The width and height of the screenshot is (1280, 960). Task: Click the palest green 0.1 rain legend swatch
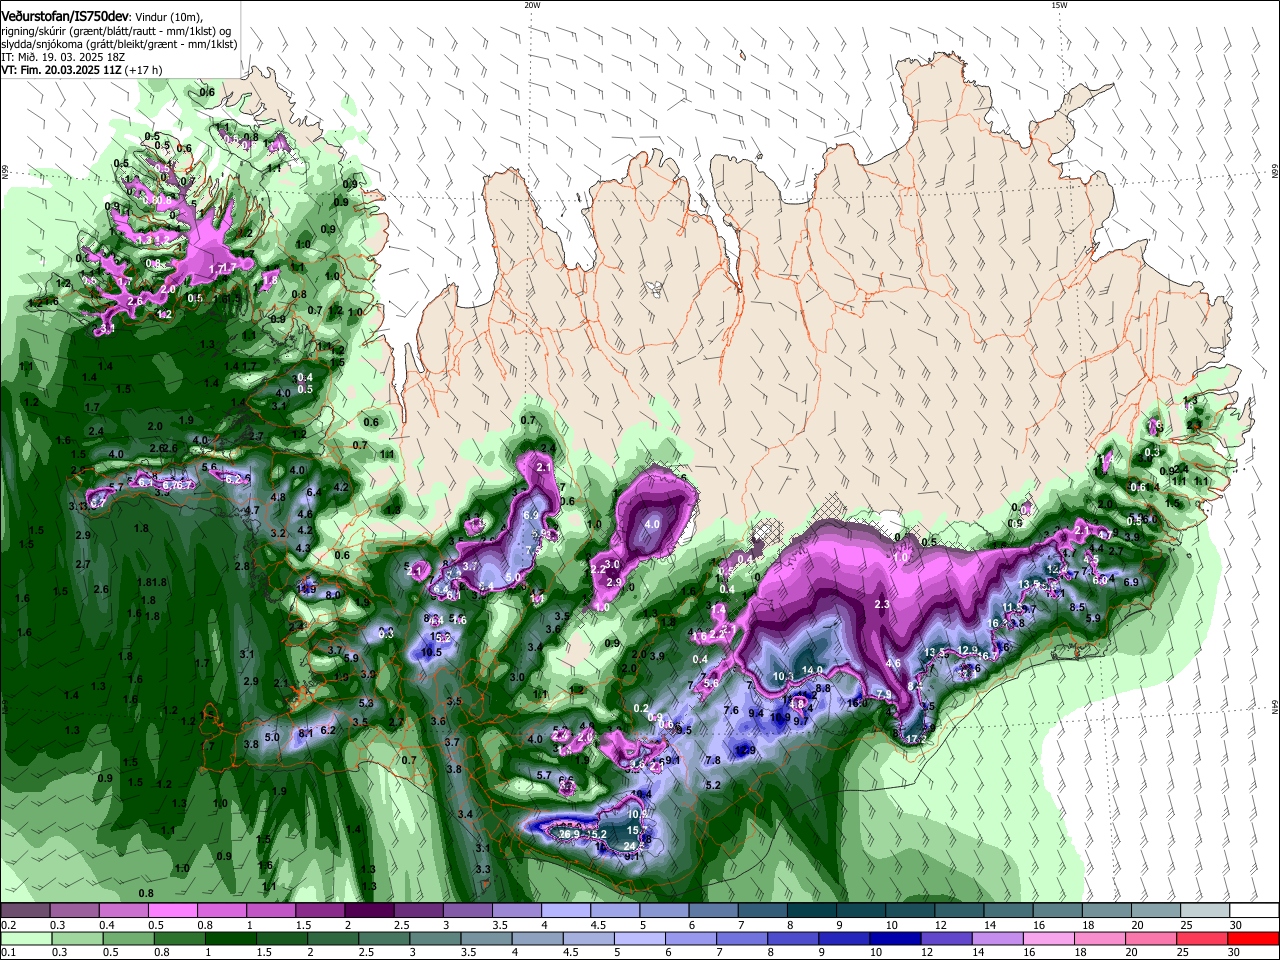coord(25,938)
